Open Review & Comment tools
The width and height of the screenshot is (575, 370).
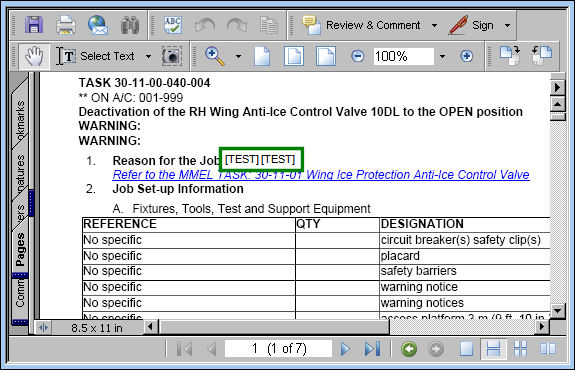(361, 25)
